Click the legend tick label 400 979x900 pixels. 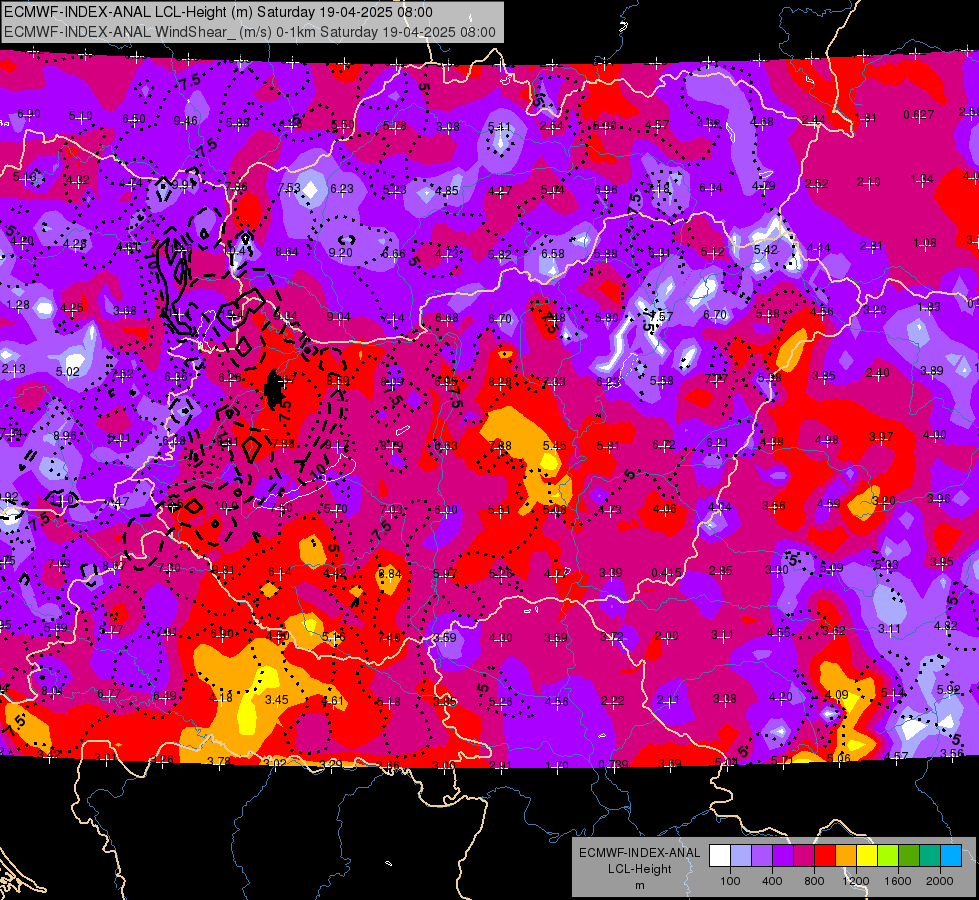coord(772,881)
